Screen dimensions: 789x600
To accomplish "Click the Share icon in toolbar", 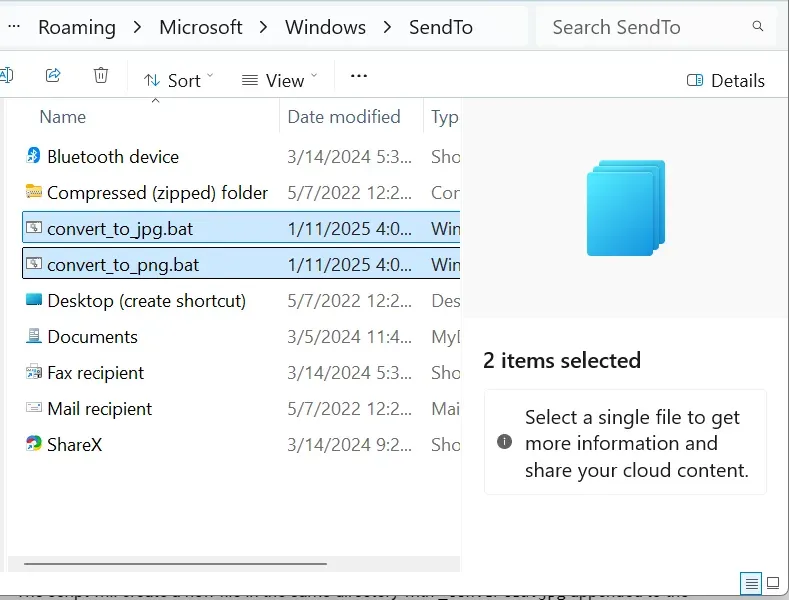I will point(53,76).
